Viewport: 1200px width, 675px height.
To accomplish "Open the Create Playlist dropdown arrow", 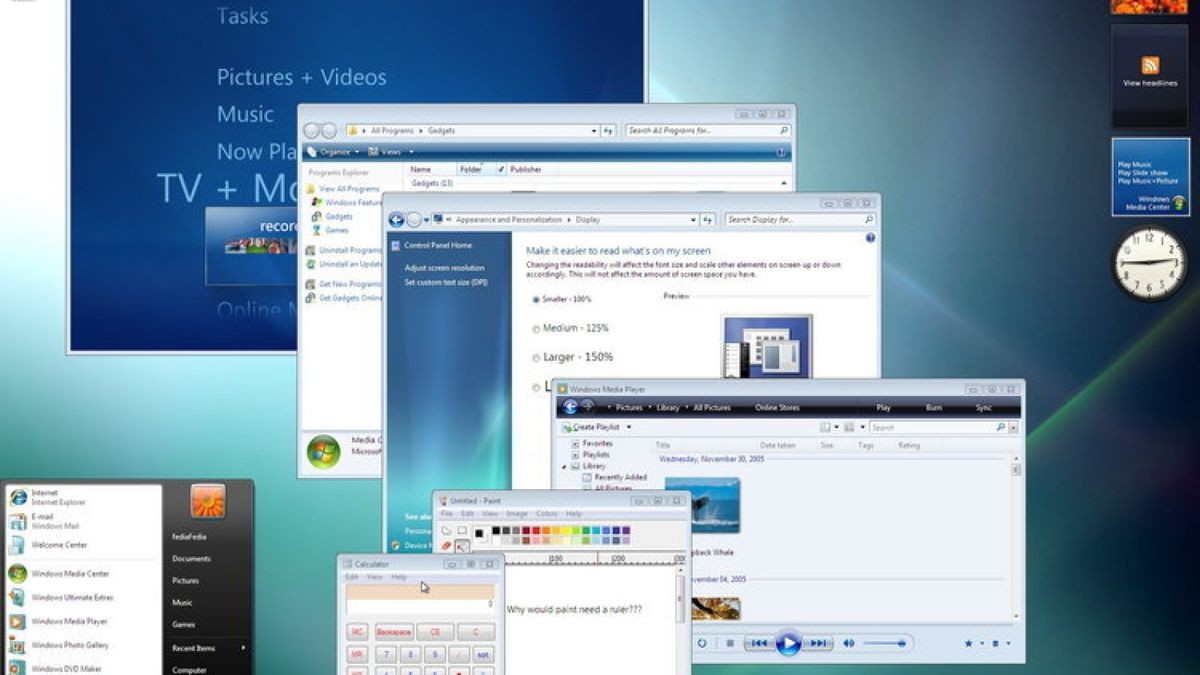I will 631,427.
